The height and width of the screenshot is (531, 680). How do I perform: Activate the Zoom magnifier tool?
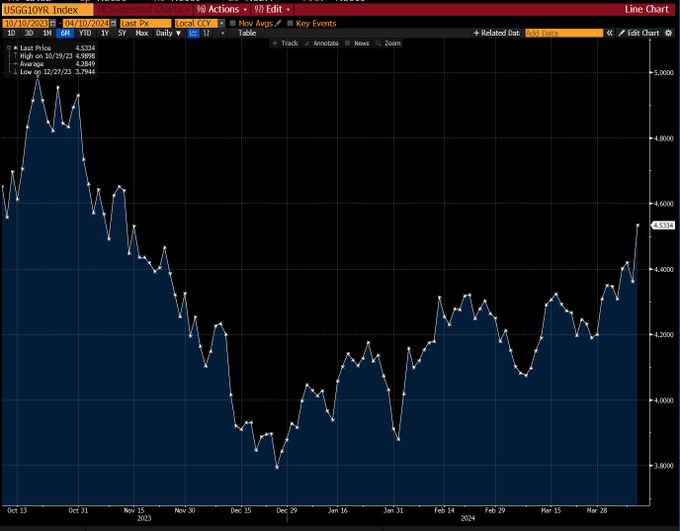point(389,43)
